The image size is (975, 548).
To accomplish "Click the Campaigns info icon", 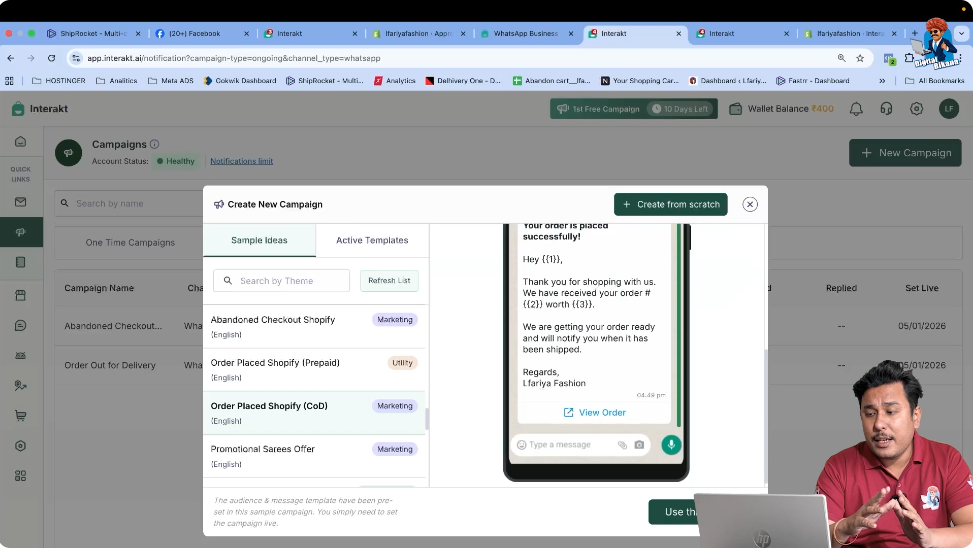I will tap(154, 144).
